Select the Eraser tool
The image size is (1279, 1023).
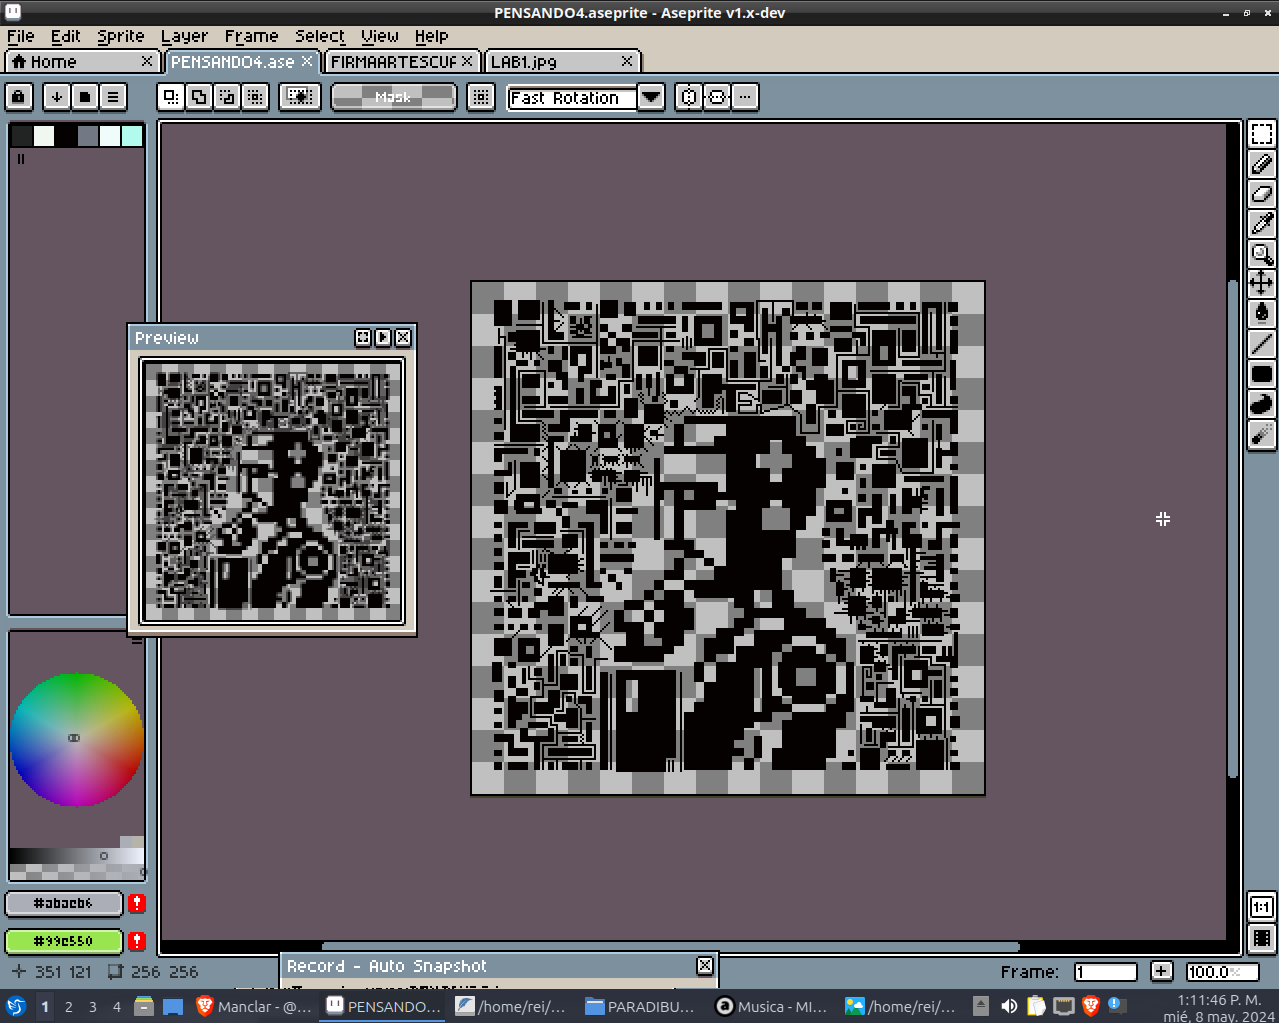click(1262, 194)
